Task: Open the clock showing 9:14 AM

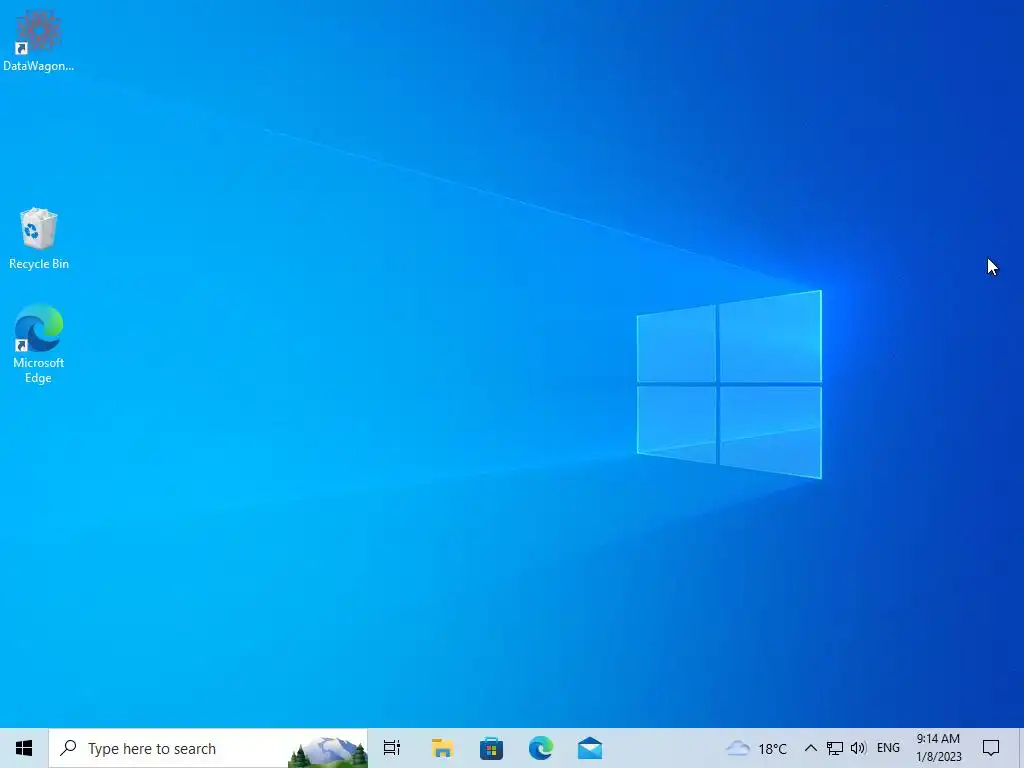Action: coord(938,748)
